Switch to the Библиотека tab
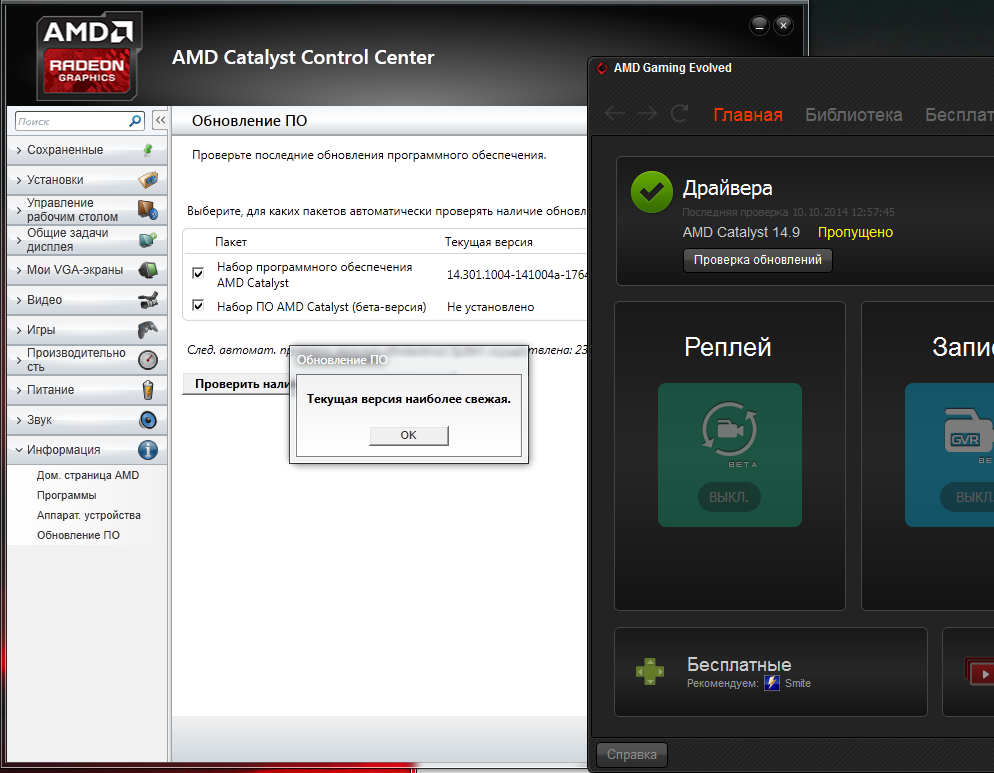The height and width of the screenshot is (773, 994). (853, 115)
